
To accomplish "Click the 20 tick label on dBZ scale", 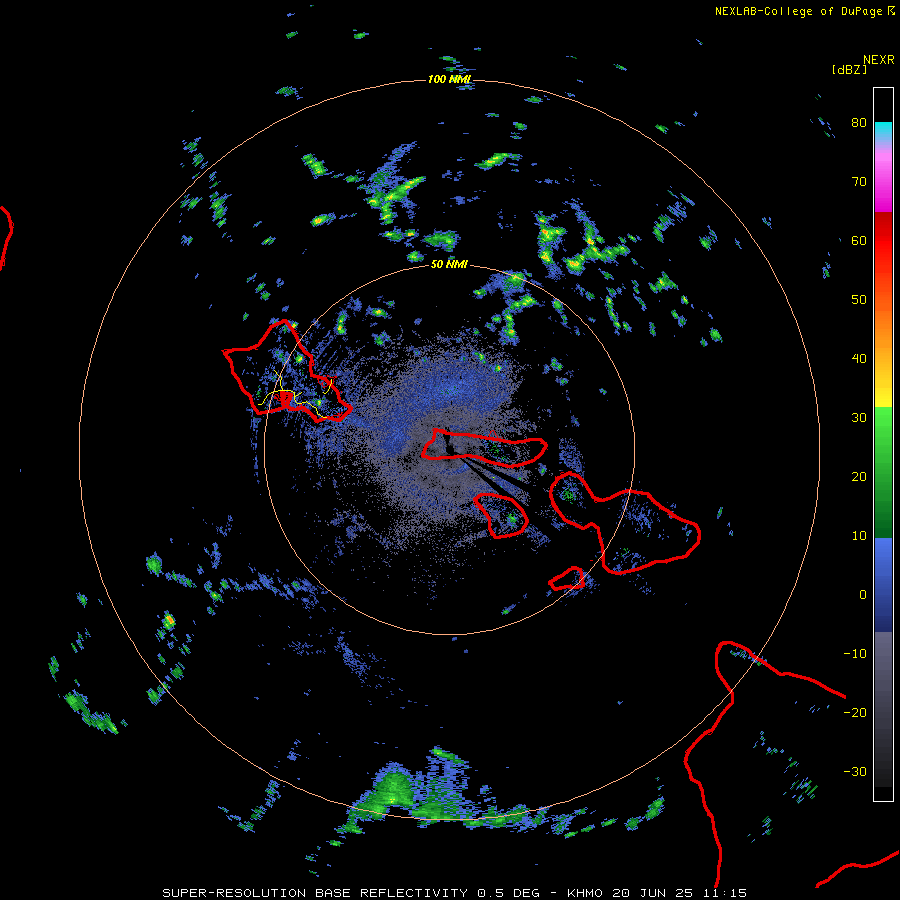I will pos(859,477).
